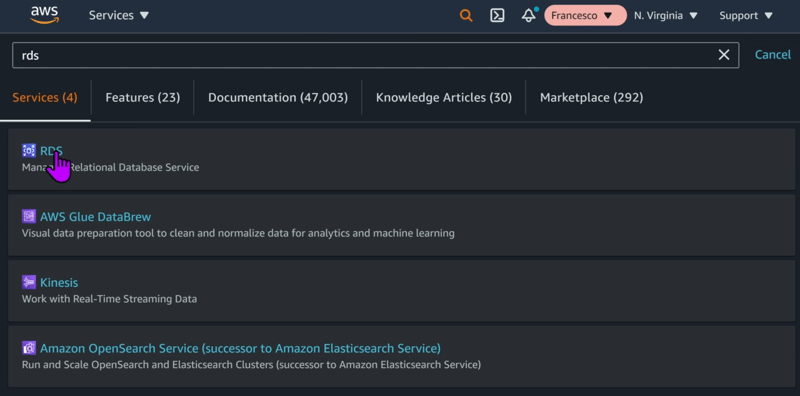The width and height of the screenshot is (800, 396).
Task: Click the search field containing rds
Action: (376, 55)
